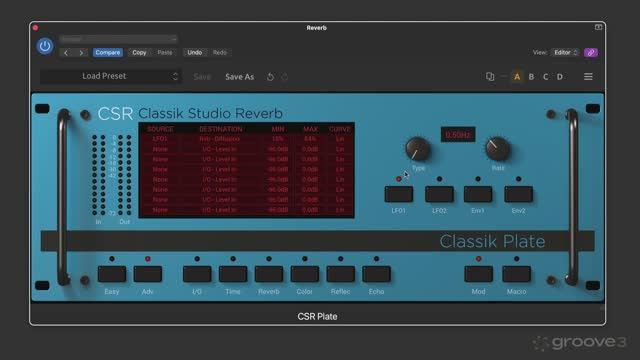
Task: Click the MIN column header
Action: pyautogui.click(x=278, y=129)
